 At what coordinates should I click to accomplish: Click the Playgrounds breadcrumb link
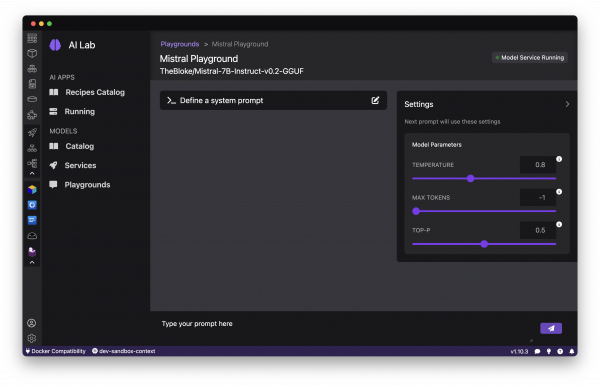[180, 44]
